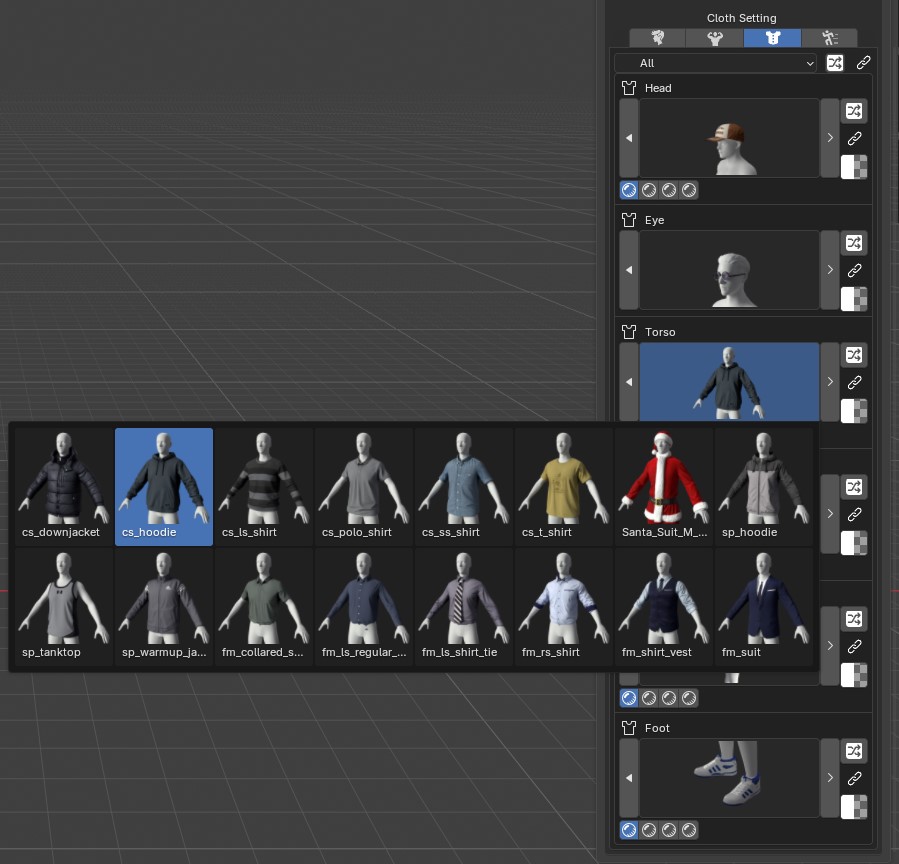This screenshot has height=864, width=899.
Task: Choose fm_shirt_vest thumbnail
Action: click(664, 607)
